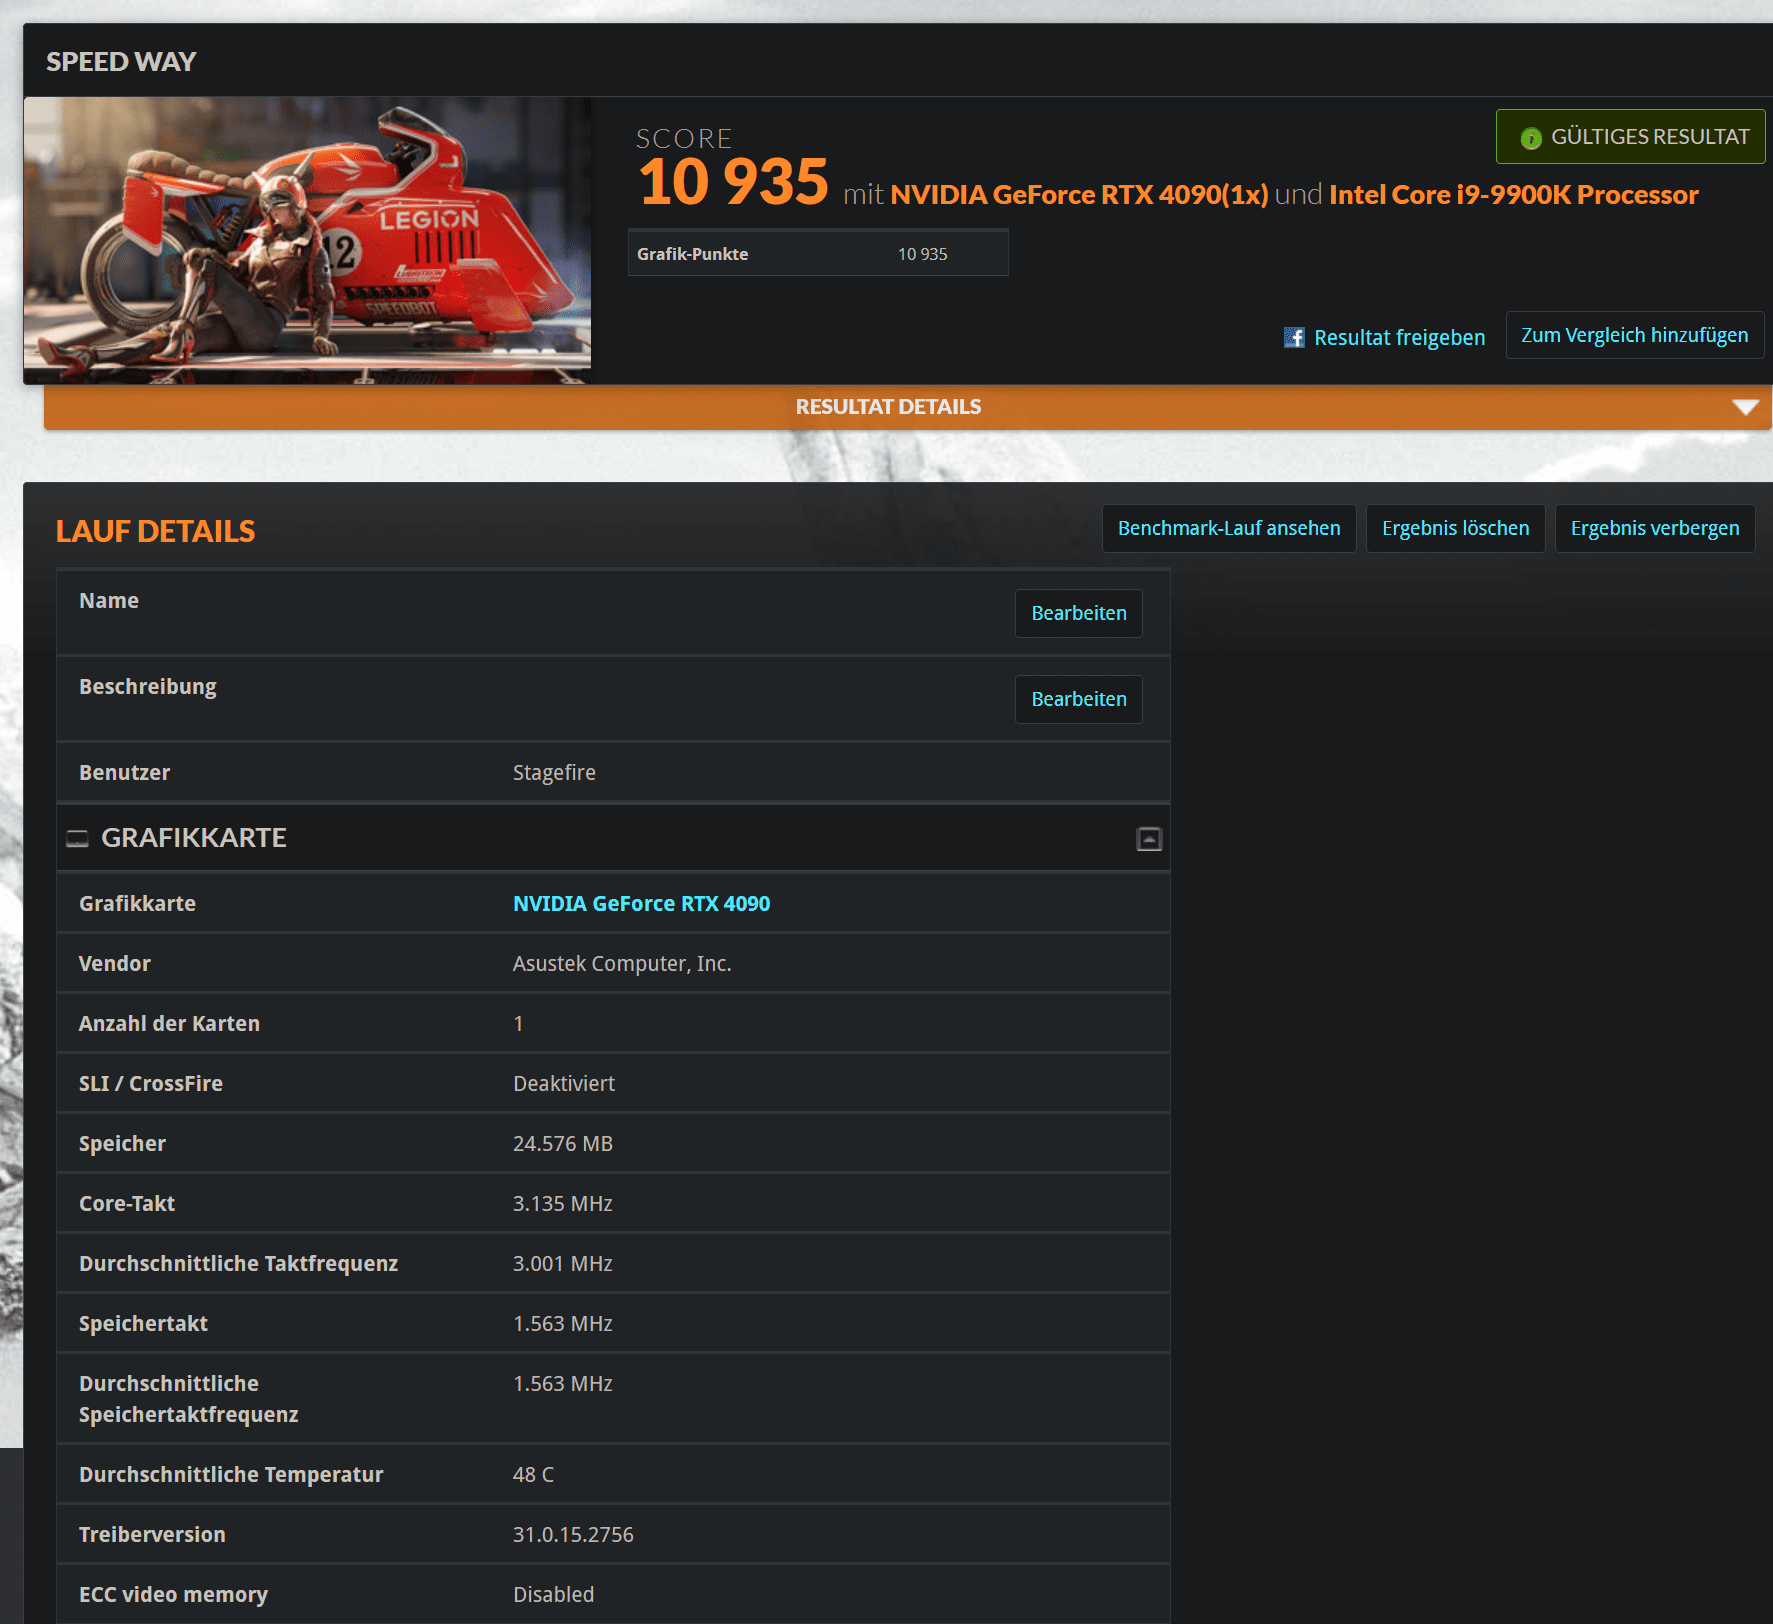Image resolution: width=1773 pixels, height=1624 pixels.
Task: Click Speichertakt value 1.563 MHz
Action: pos(563,1323)
